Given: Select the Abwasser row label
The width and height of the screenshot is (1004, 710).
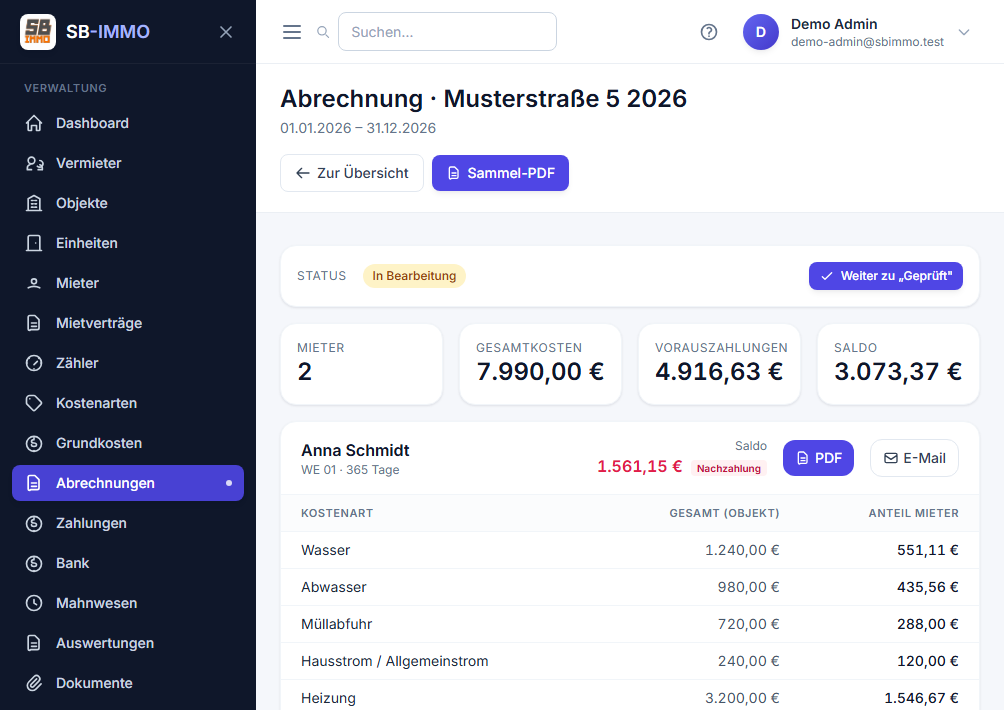Looking at the screenshot, I should point(334,587).
